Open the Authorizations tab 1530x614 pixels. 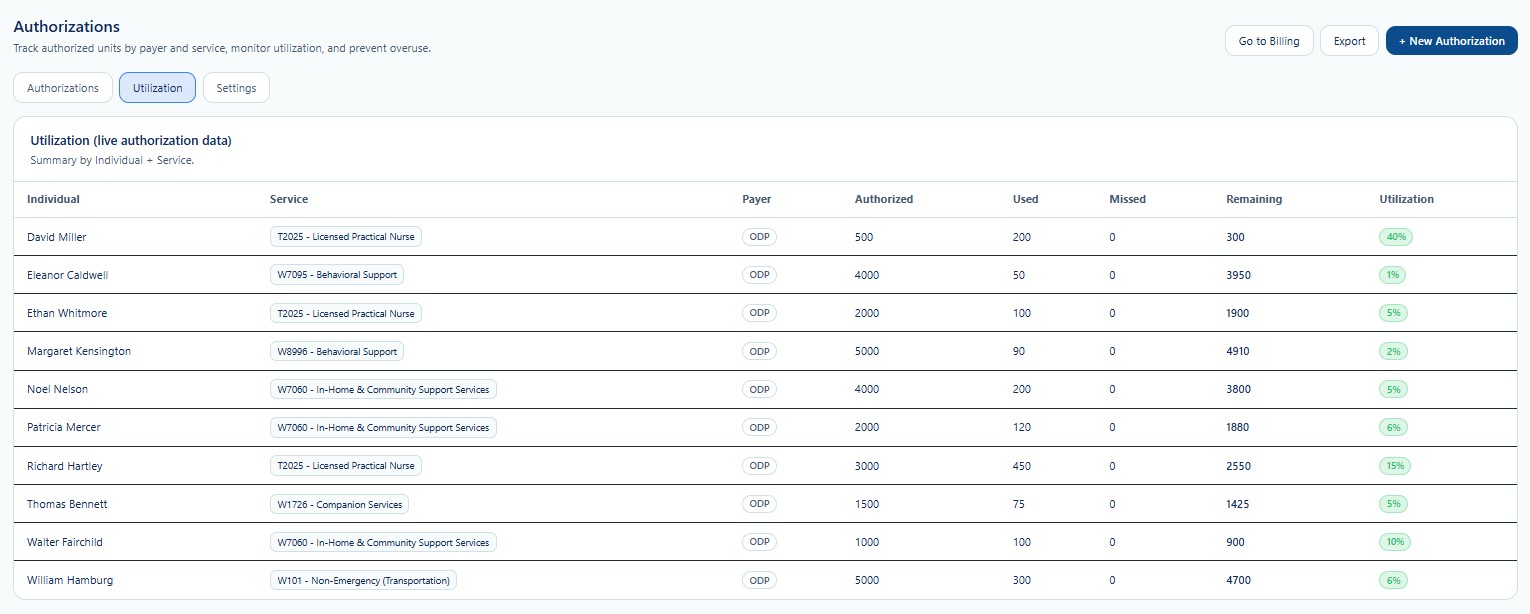tap(63, 88)
